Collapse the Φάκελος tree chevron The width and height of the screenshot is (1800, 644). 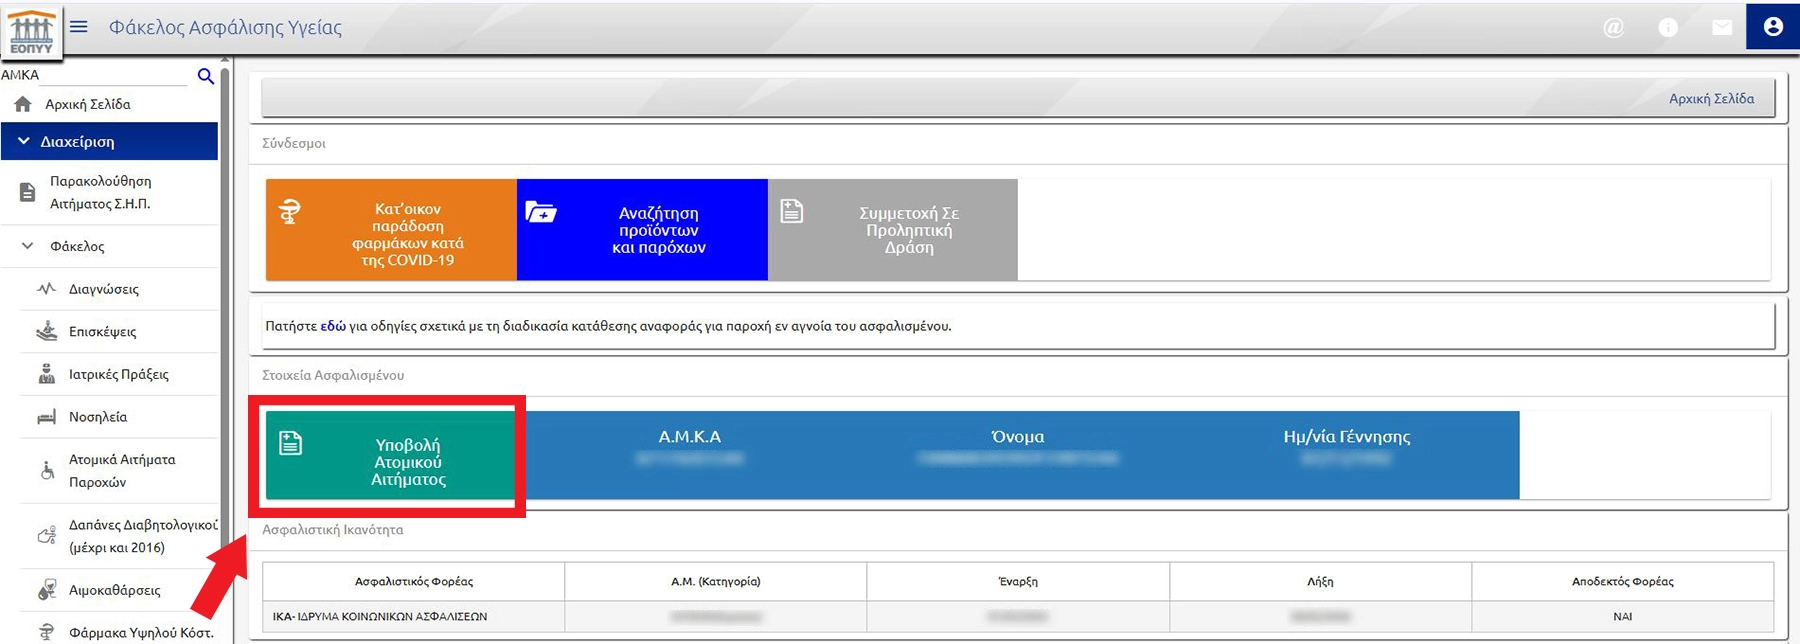tap(28, 246)
